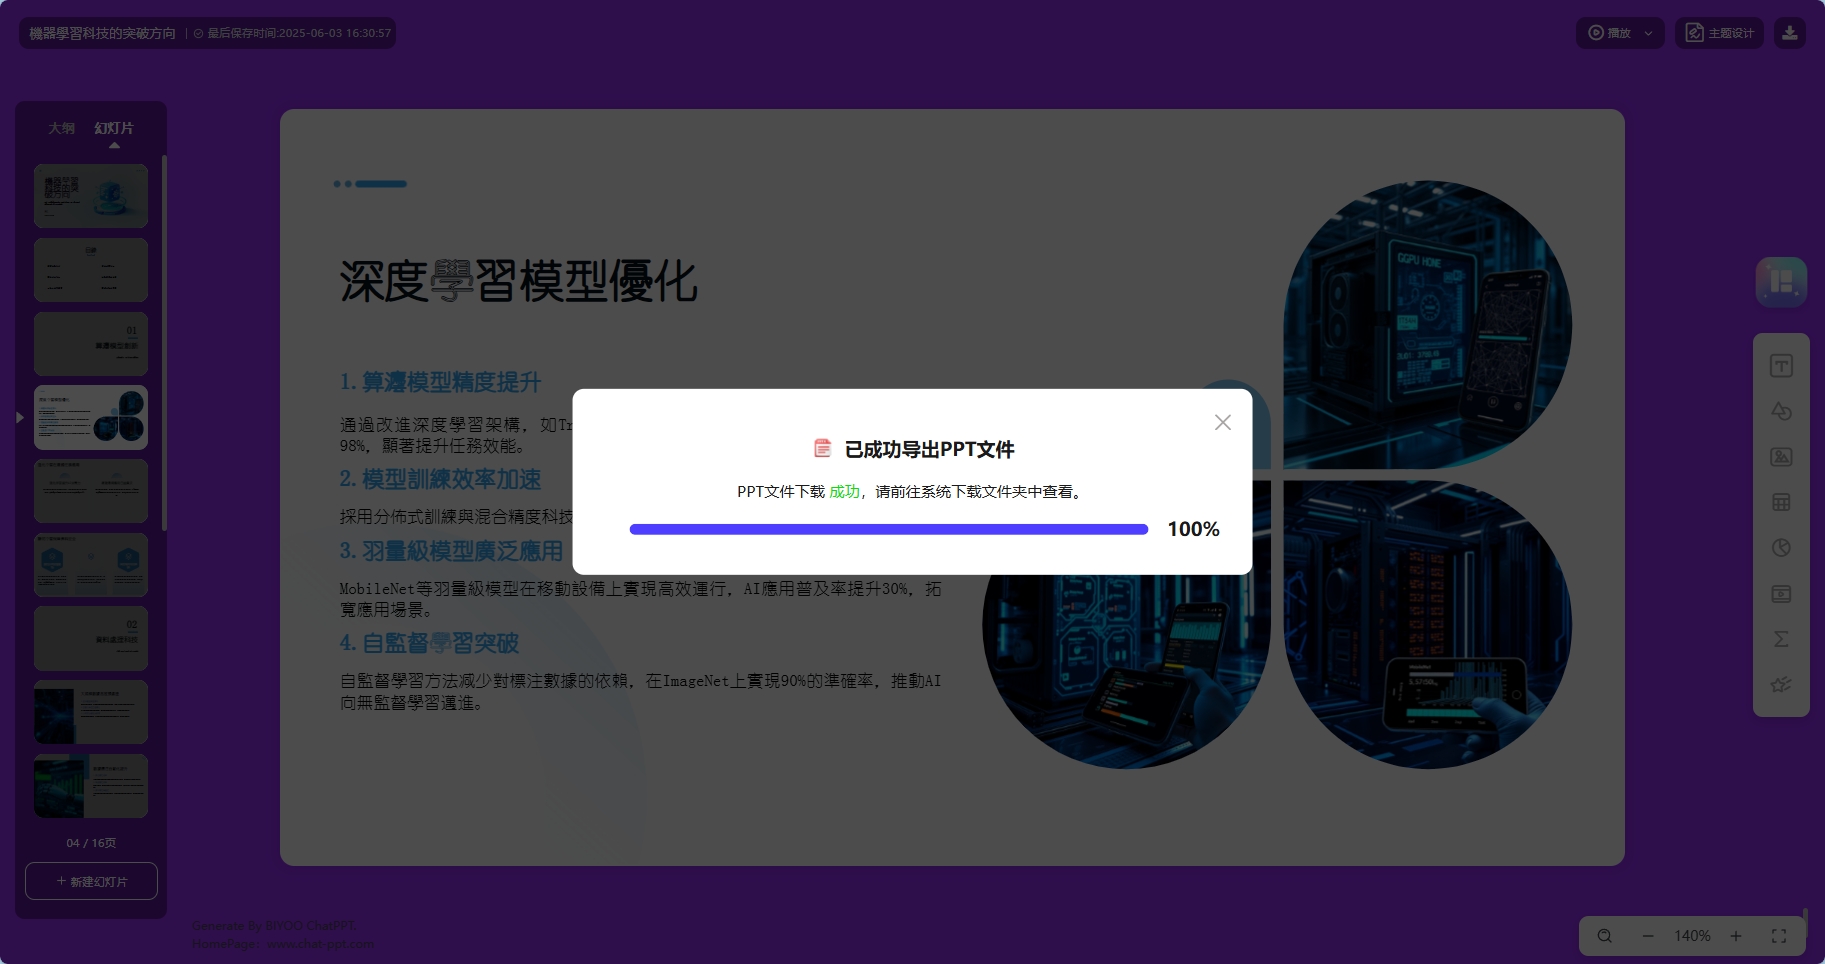
Task: Click the 100% progress label
Action: [x=1193, y=529]
